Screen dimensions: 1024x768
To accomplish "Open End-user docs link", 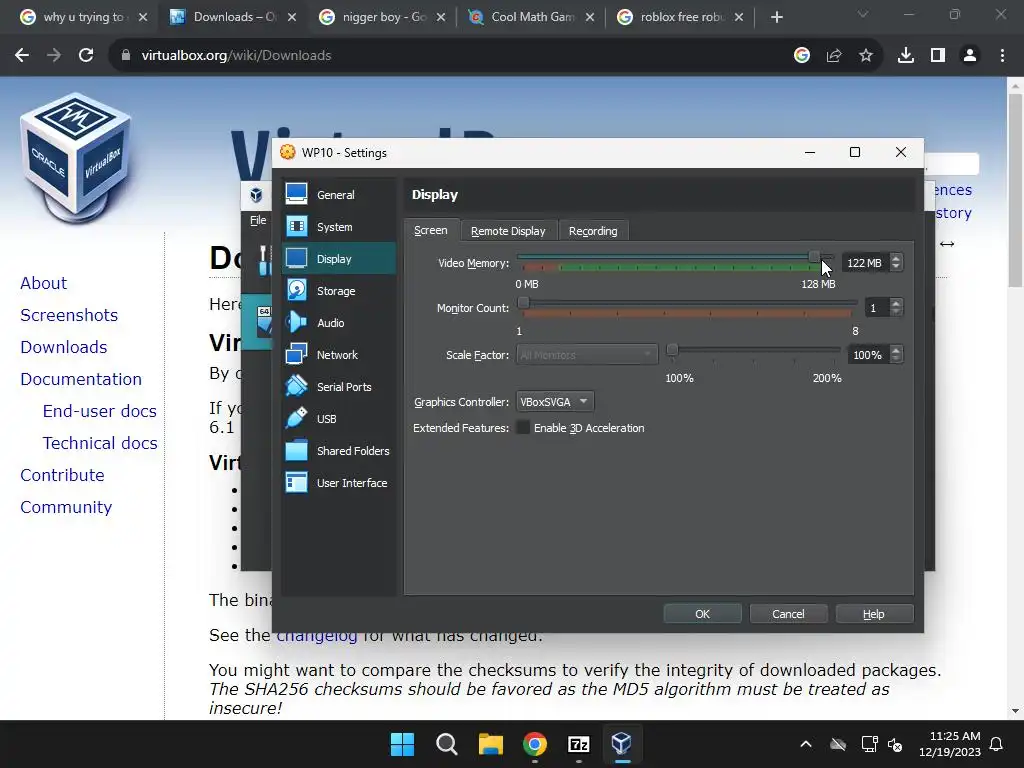I will [x=99, y=411].
